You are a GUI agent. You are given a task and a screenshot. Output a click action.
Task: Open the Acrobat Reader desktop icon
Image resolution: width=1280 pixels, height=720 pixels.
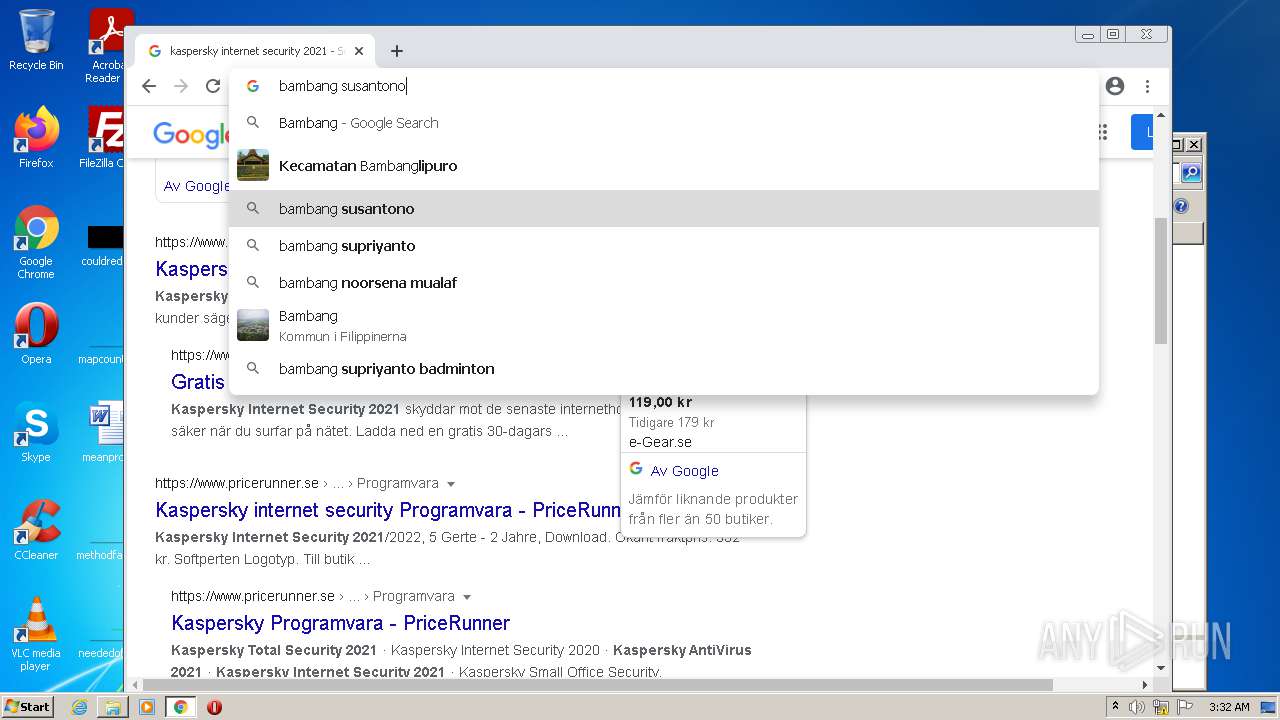coord(106,47)
